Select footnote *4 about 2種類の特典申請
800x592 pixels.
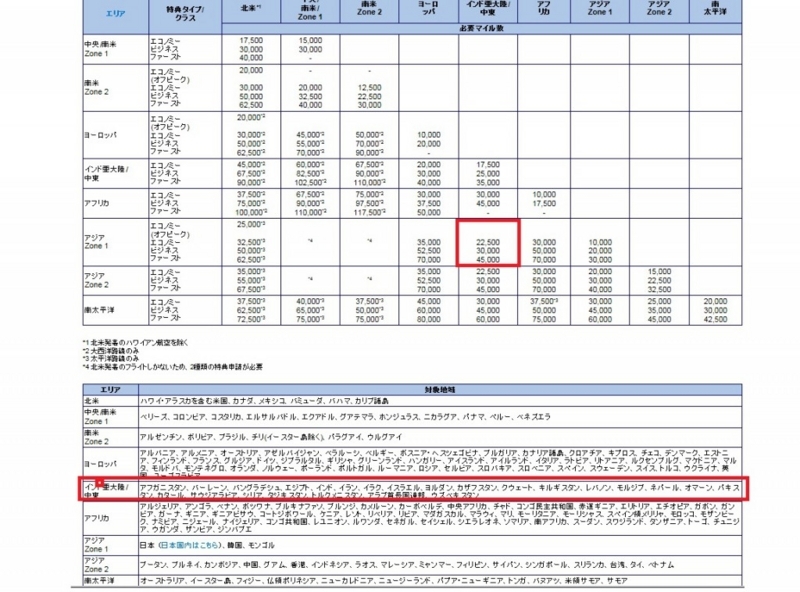click(x=172, y=366)
